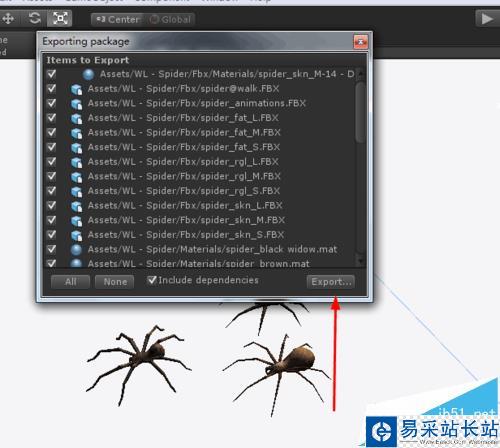Click the model icon next to spider_fat_L.FBX

76,119
